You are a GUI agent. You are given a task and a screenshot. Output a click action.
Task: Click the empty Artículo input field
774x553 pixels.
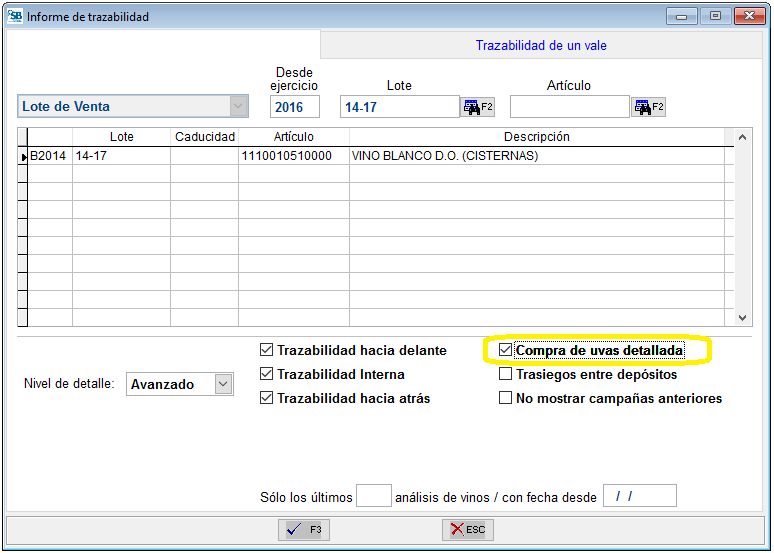[x=569, y=107]
